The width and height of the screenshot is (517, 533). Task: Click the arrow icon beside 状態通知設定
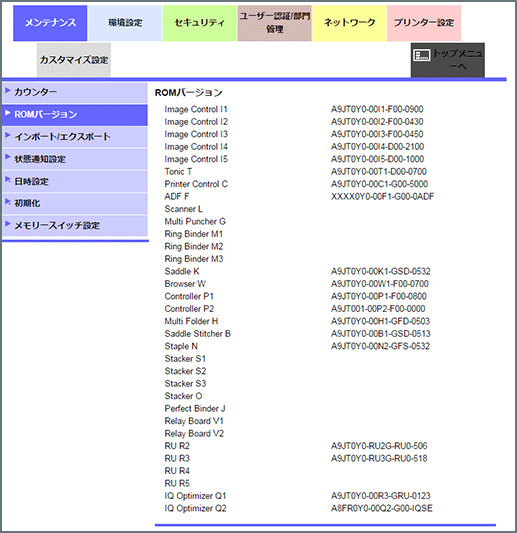click(8, 157)
